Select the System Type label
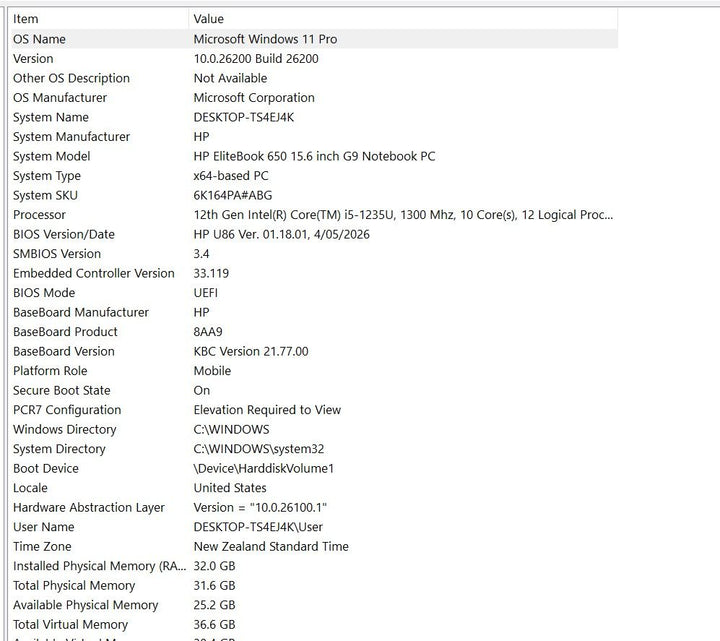 (47, 176)
